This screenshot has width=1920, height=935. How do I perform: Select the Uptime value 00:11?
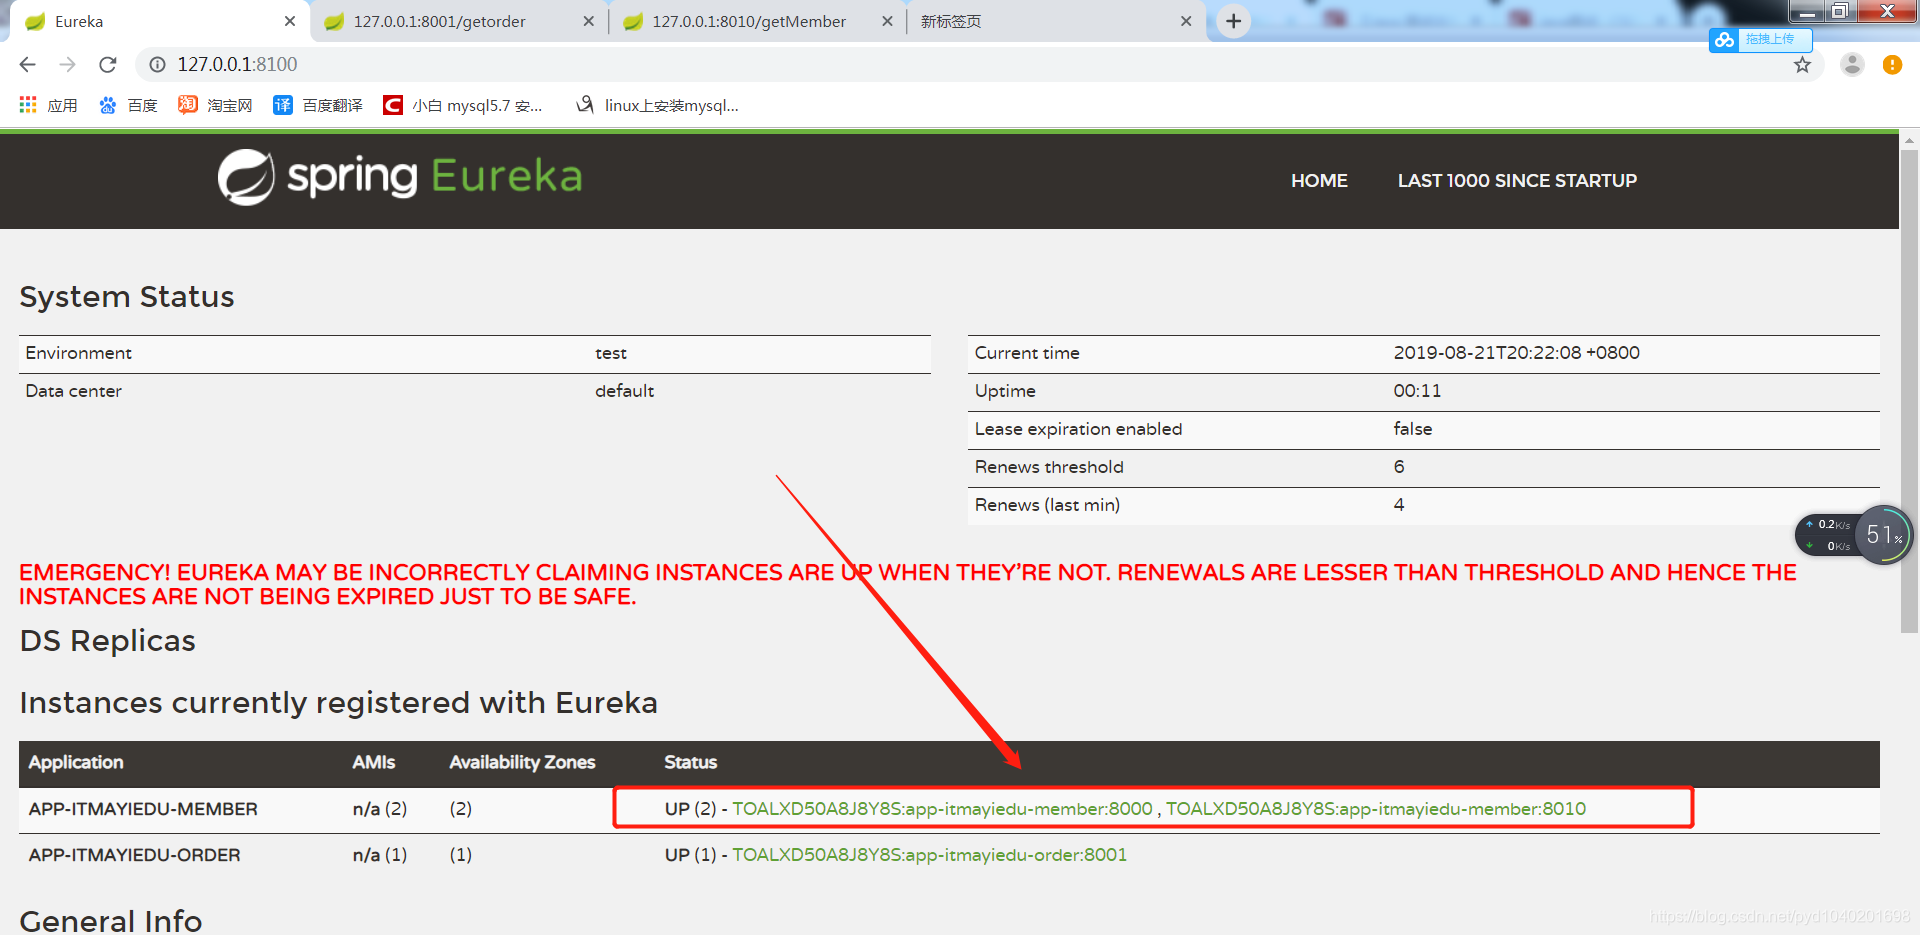[1417, 391]
